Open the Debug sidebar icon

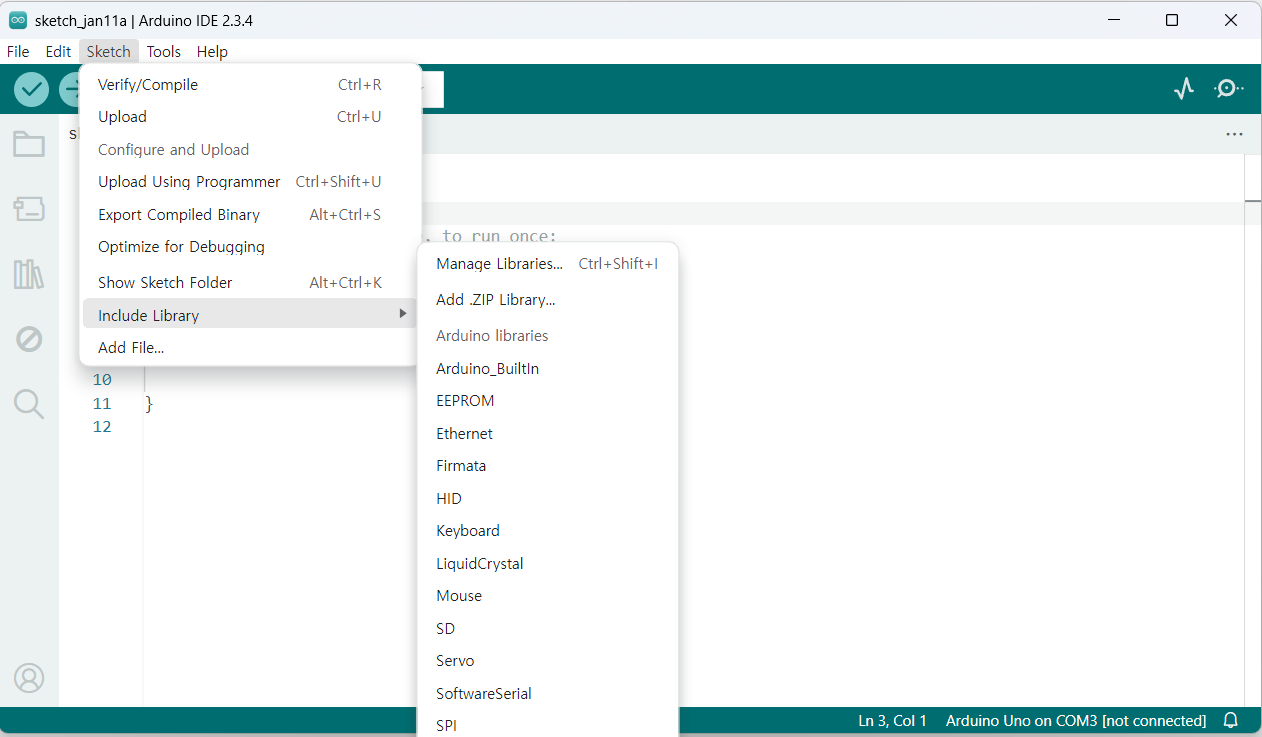pos(29,339)
